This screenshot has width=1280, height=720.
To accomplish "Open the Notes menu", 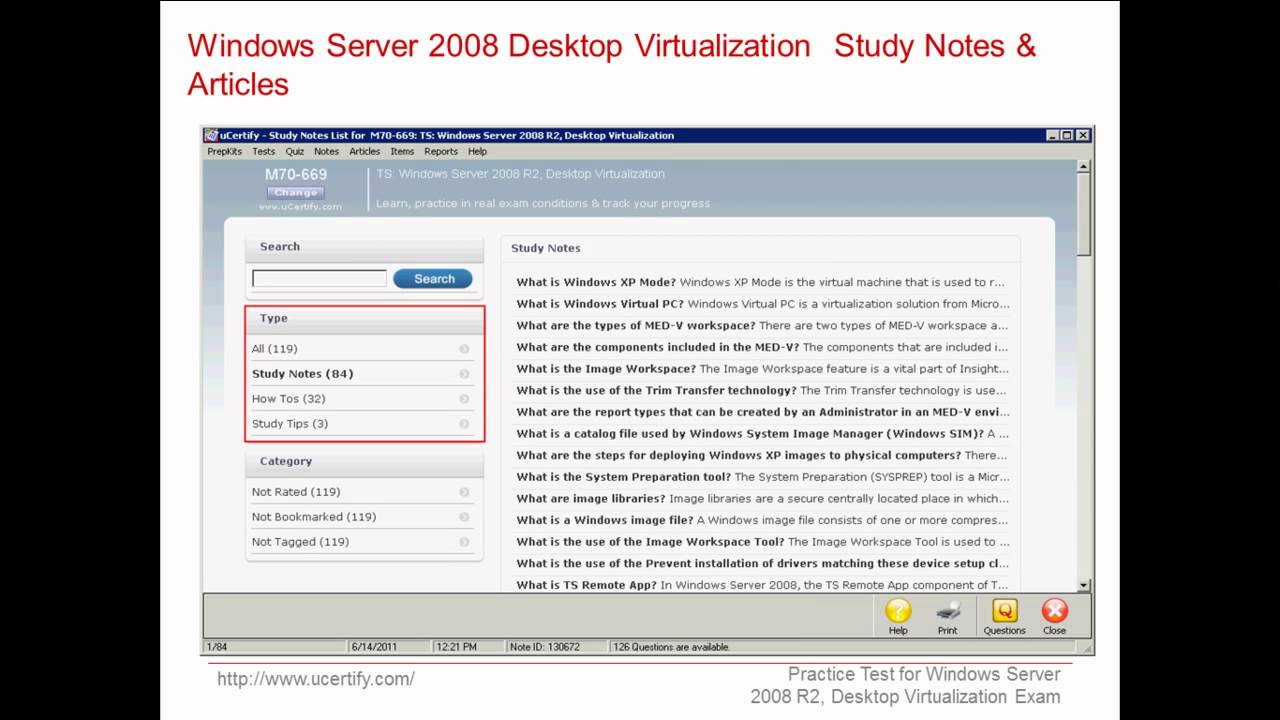I will coord(326,152).
